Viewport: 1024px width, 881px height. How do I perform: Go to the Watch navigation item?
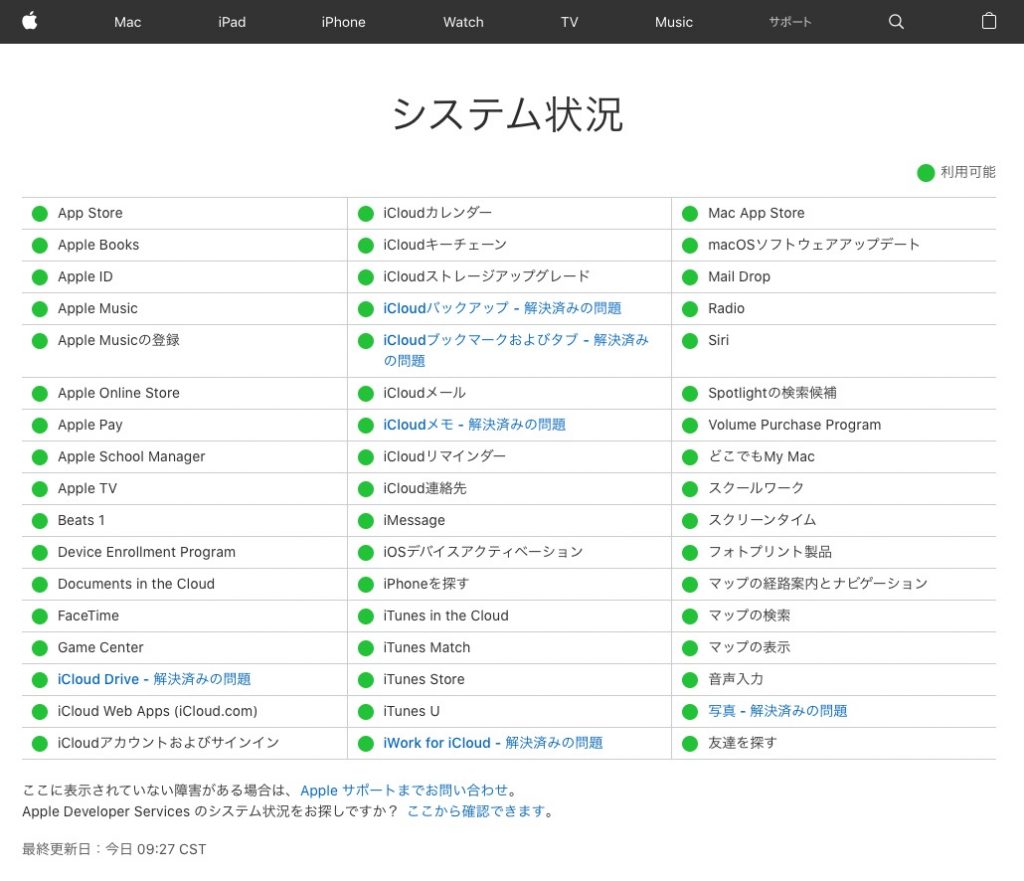[463, 22]
